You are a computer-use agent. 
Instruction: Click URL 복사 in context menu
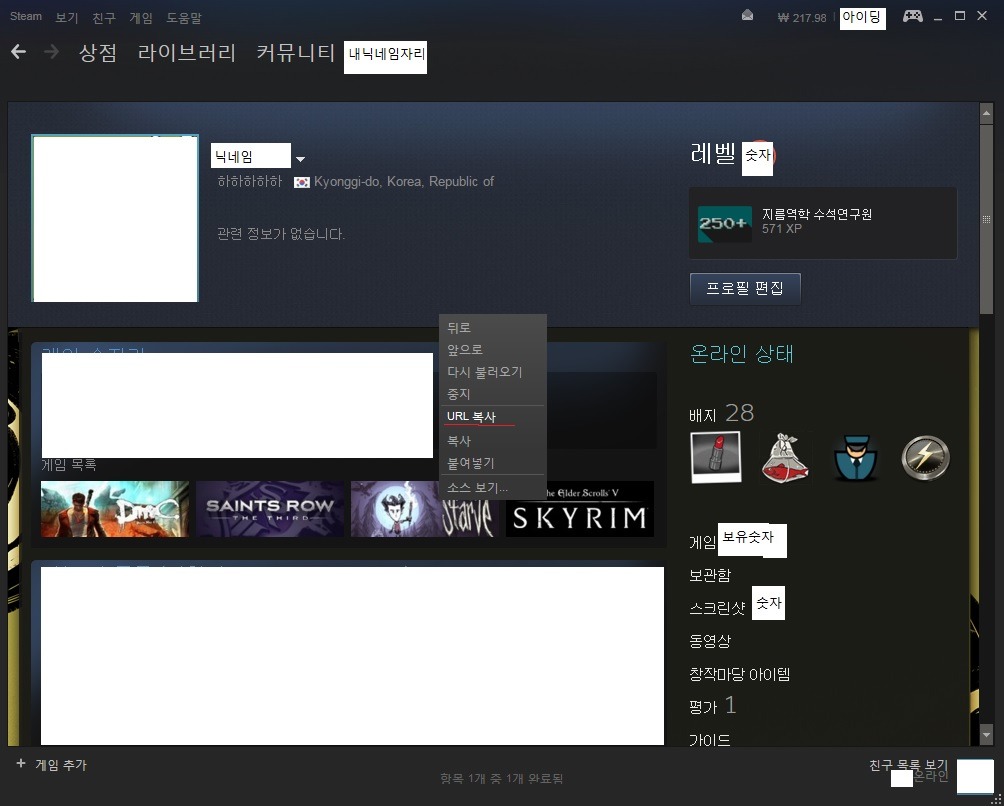(x=492, y=417)
